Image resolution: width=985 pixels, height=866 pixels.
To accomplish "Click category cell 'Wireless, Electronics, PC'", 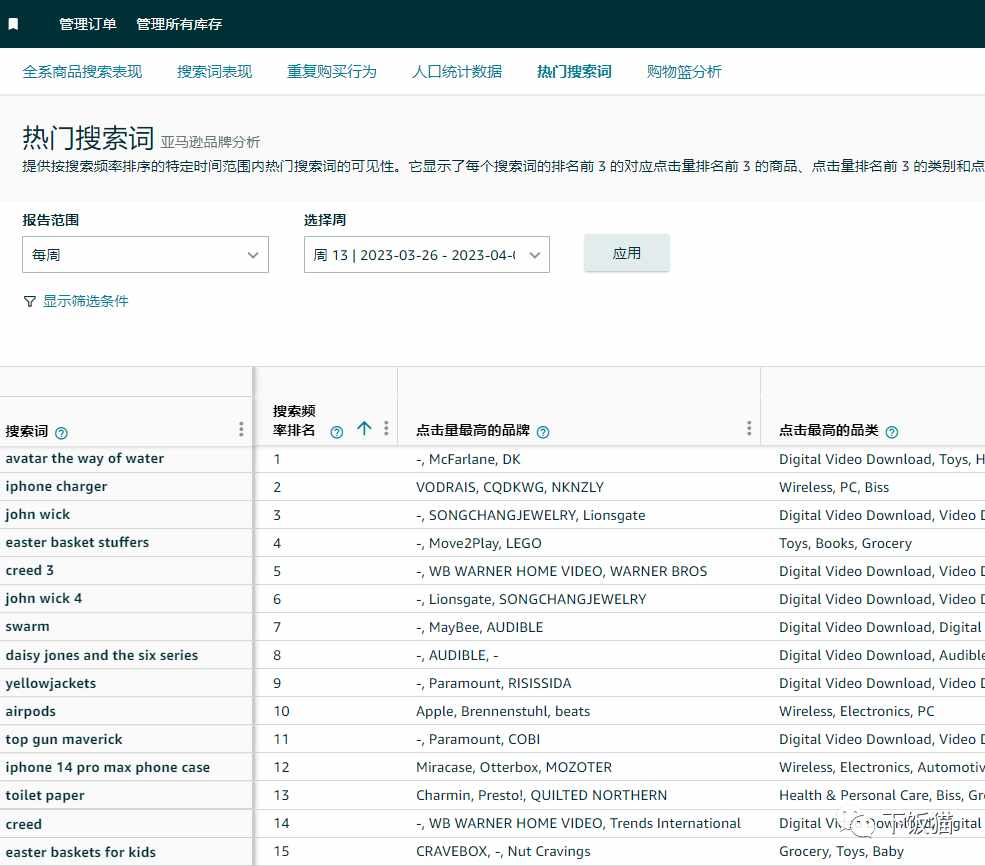I will click(857, 712).
